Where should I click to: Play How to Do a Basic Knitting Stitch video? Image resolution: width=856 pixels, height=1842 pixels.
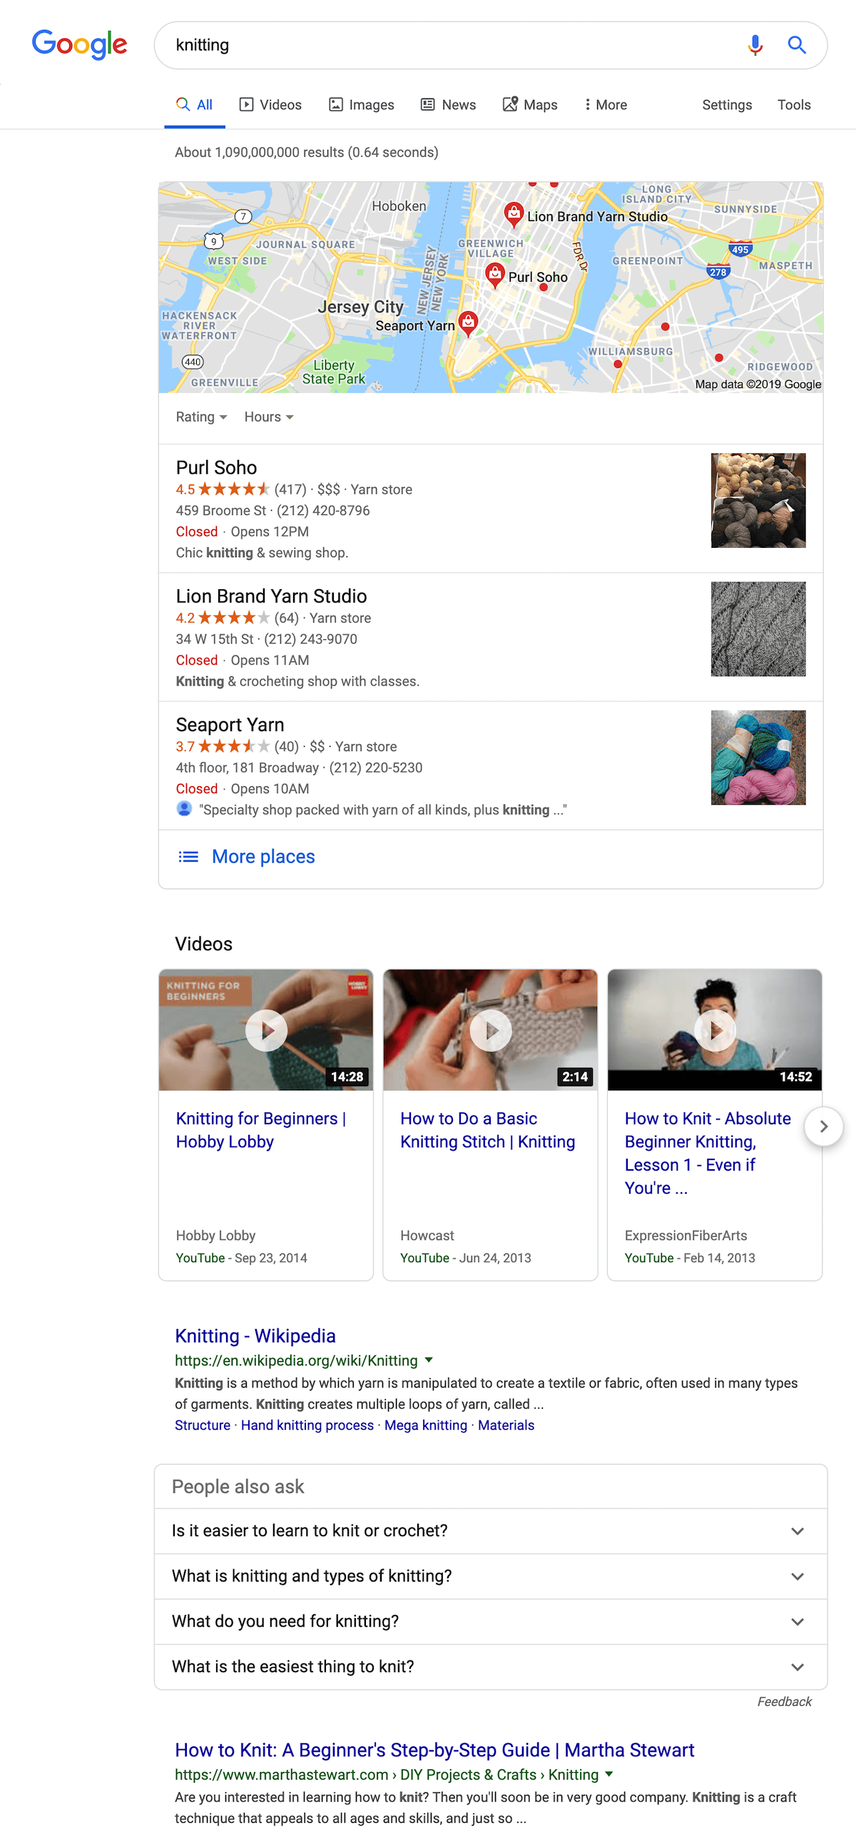point(491,1030)
